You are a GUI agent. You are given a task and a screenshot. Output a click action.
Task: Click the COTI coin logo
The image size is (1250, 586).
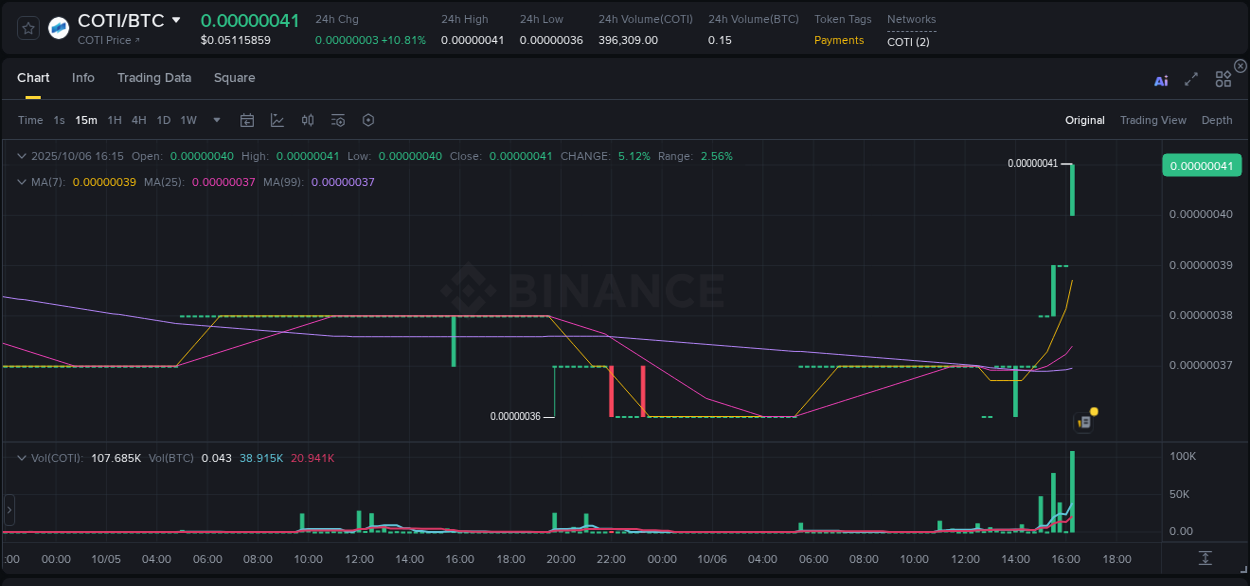point(58,27)
